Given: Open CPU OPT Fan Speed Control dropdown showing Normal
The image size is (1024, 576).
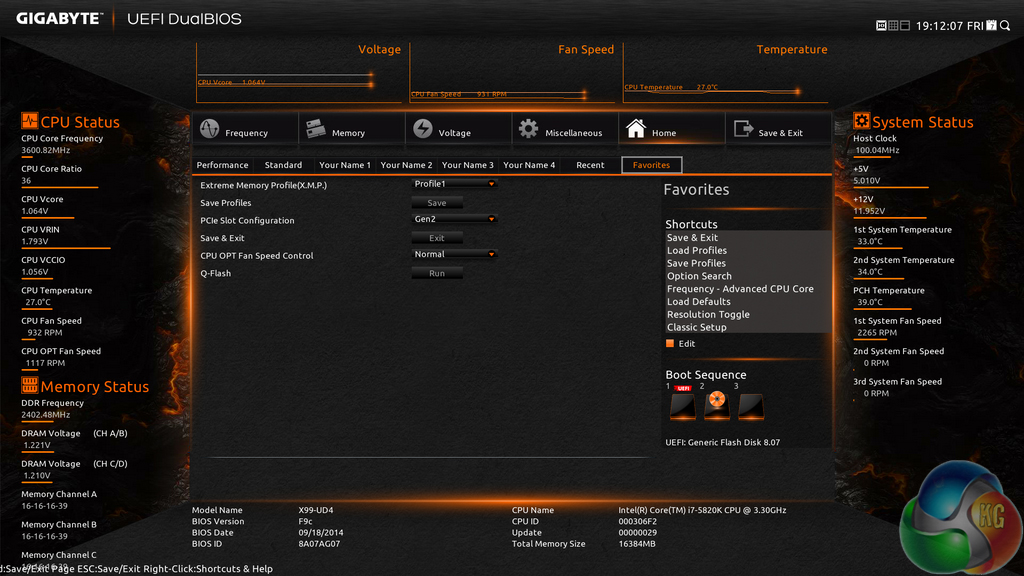Looking at the screenshot, I should coord(455,255).
